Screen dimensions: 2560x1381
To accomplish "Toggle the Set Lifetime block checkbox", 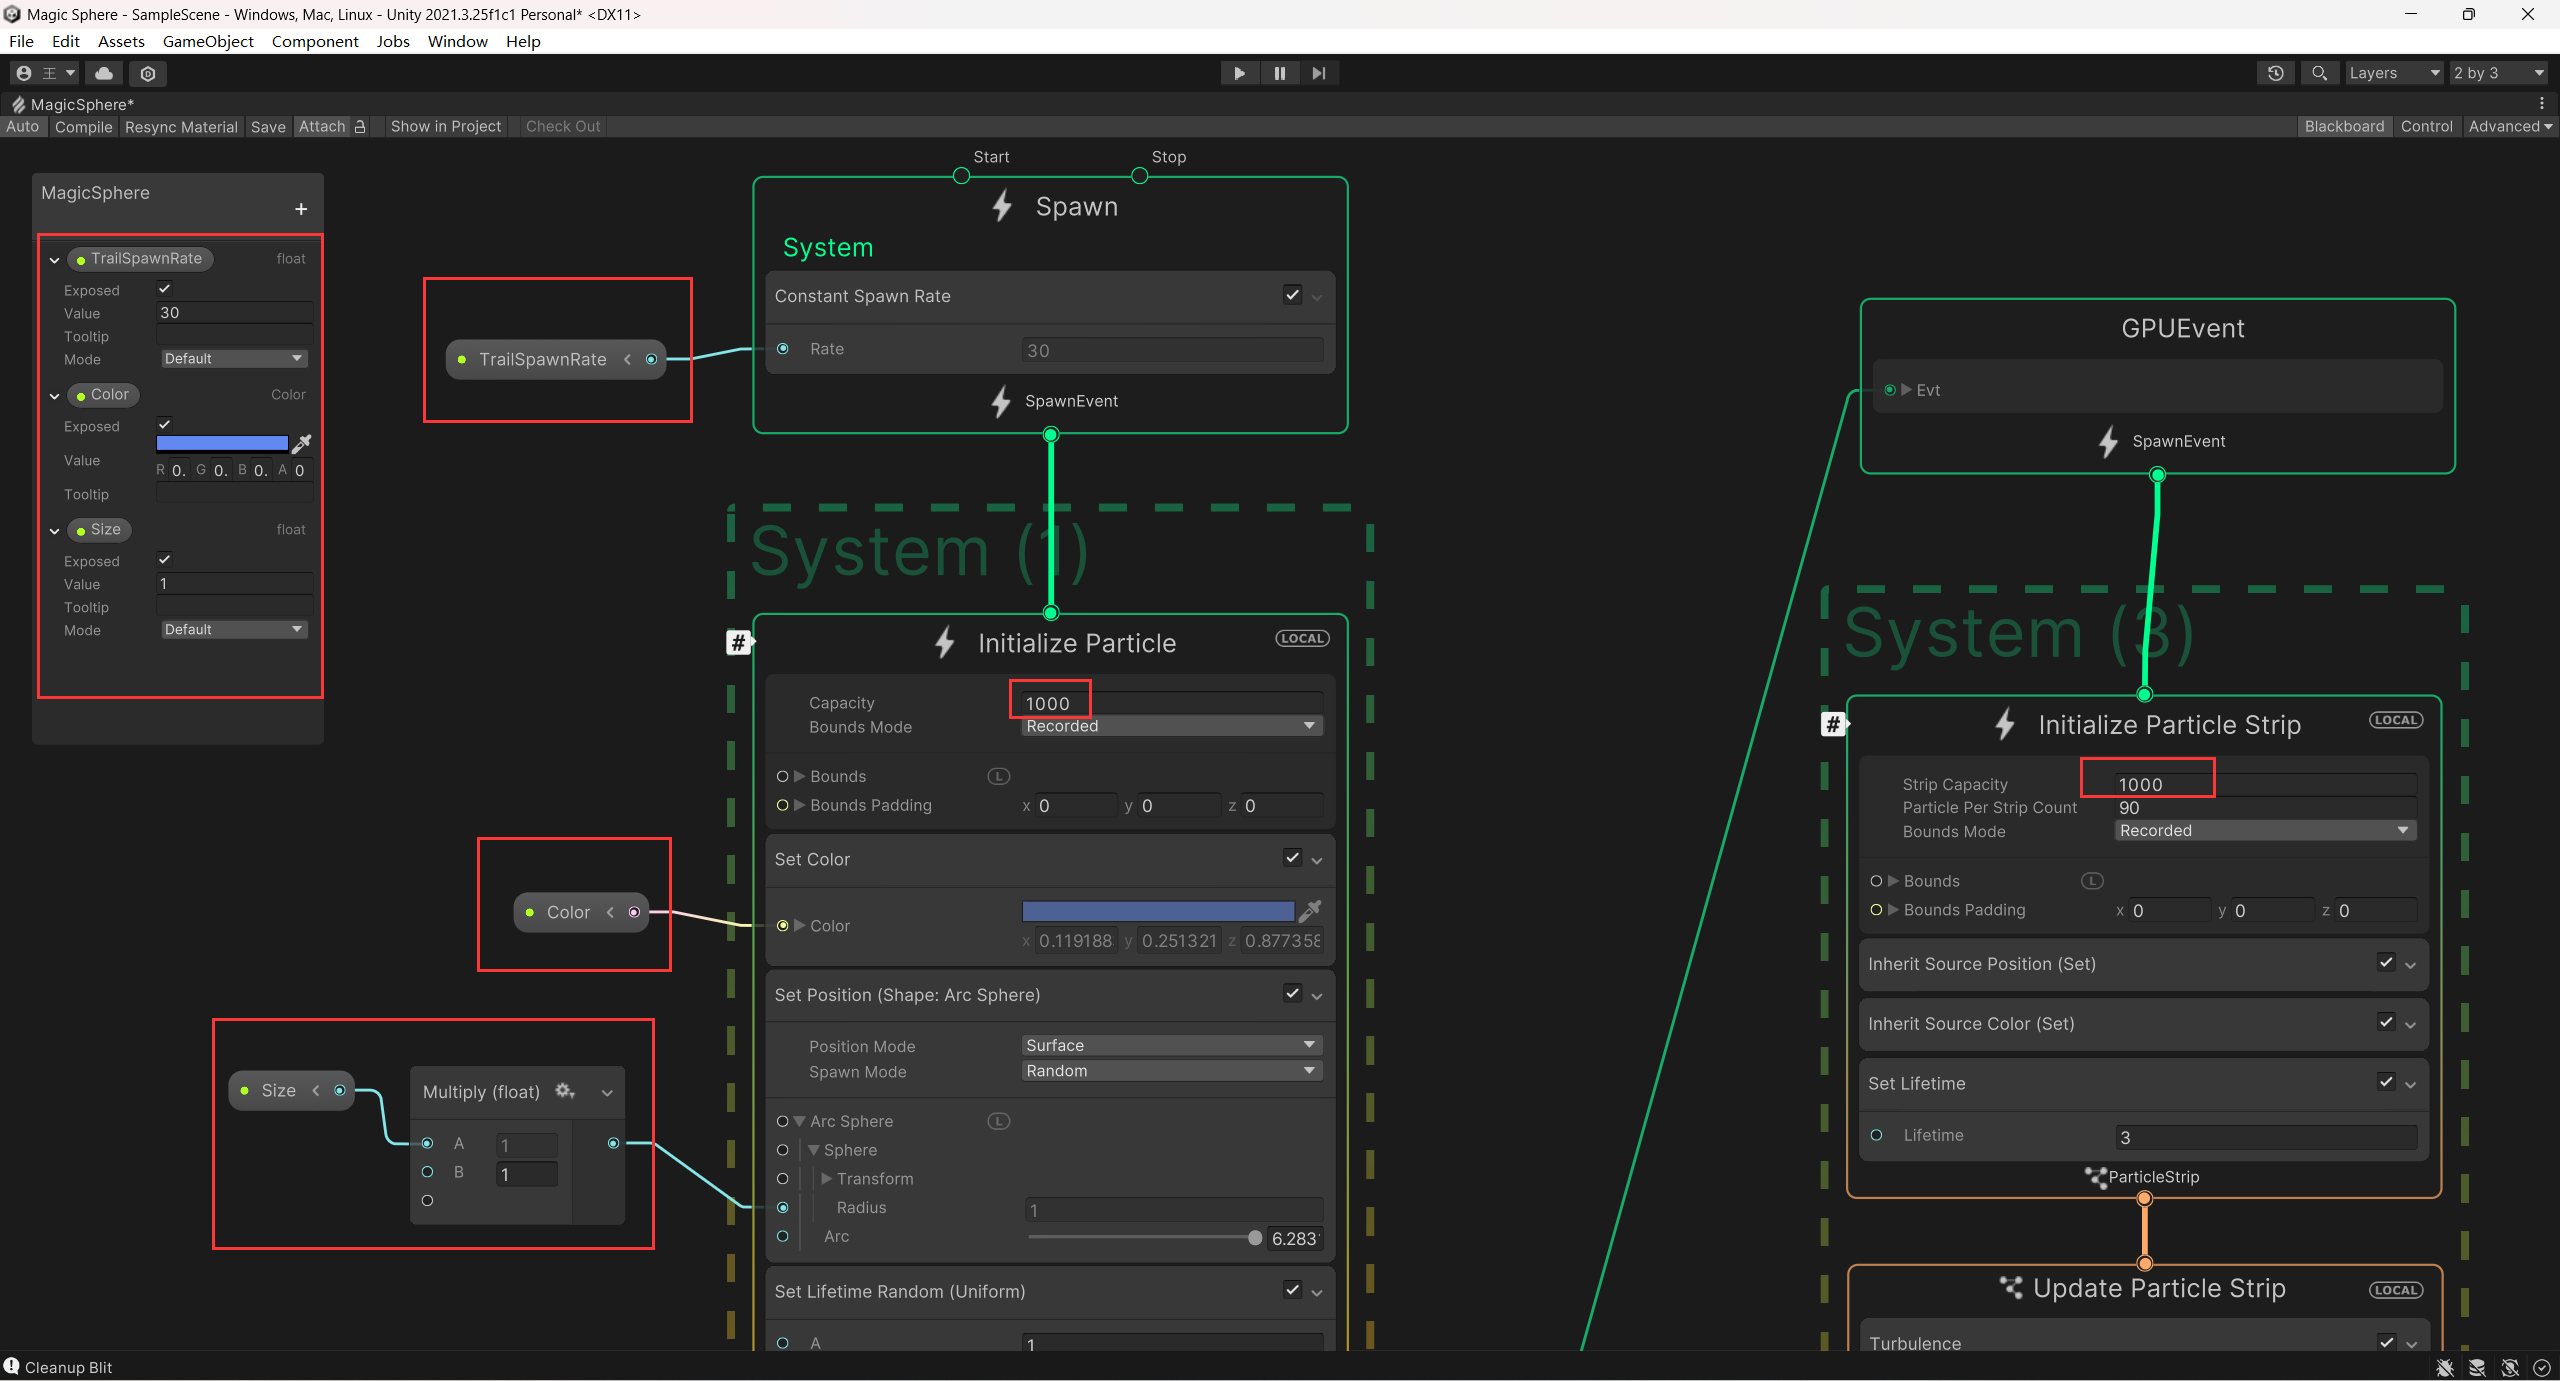I will (2386, 1082).
